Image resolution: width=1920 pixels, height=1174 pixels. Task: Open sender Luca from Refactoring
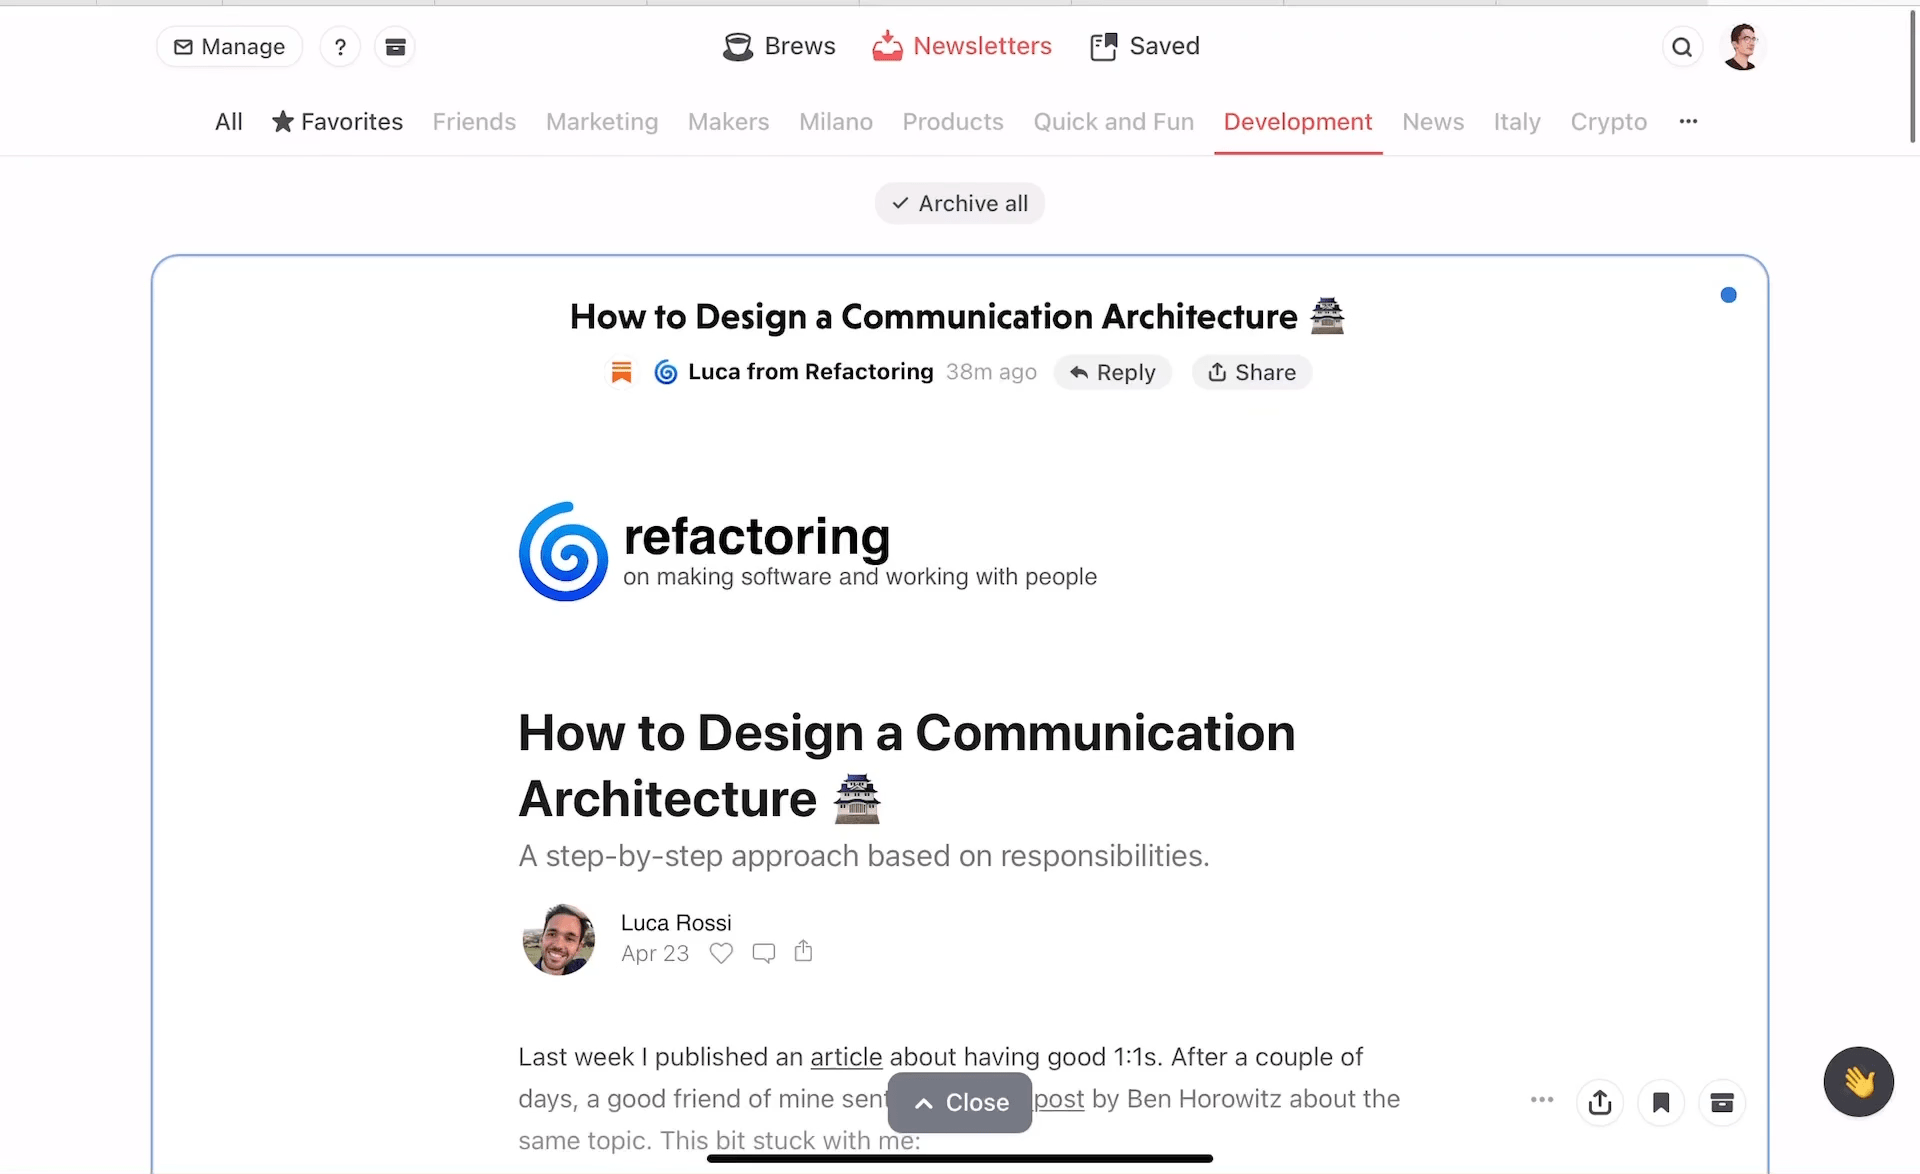click(x=810, y=372)
